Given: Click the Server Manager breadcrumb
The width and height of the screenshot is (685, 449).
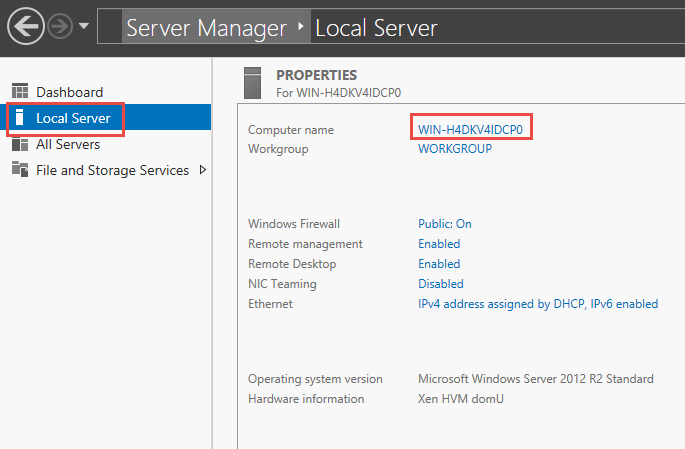Looking at the screenshot, I should [206, 28].
